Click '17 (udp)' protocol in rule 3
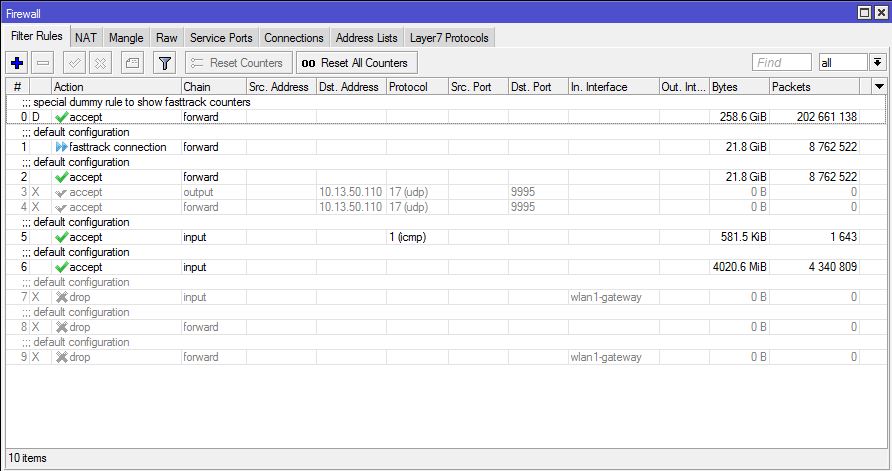The image size is (892, 471). pyautogui.click(x=408, y=192)
